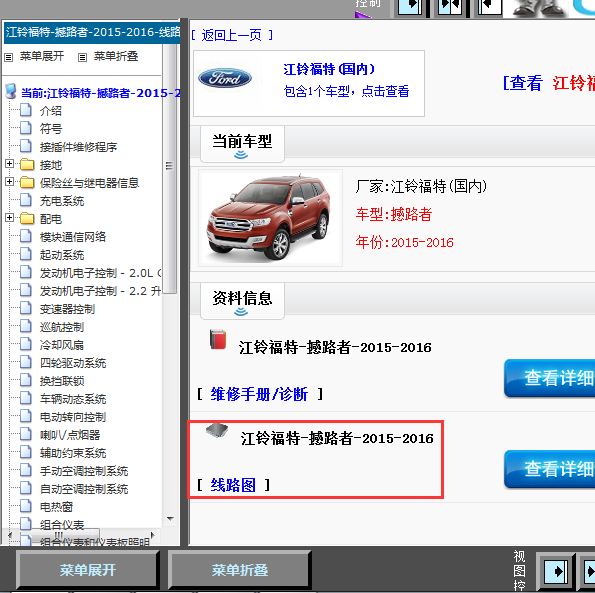
Task: Open the 车辆动态系统 tree item
Action: 73,399
